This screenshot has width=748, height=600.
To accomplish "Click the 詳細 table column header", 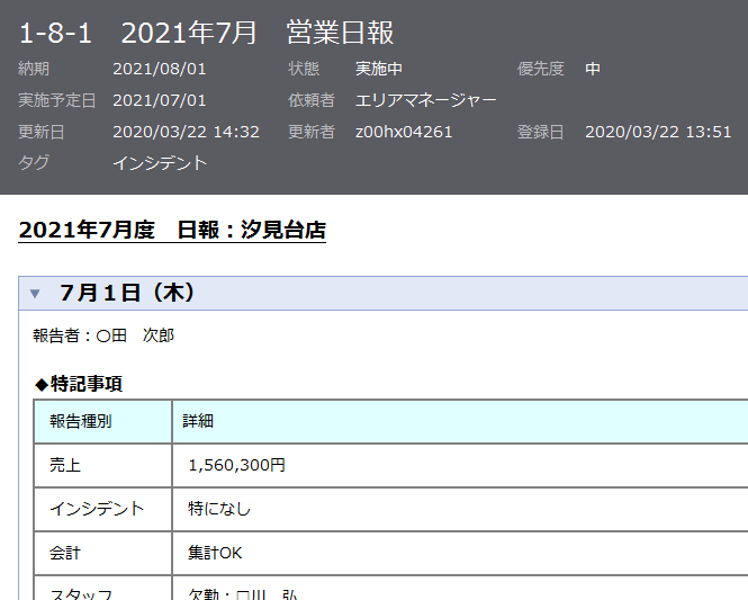I will tap(198, 421).
